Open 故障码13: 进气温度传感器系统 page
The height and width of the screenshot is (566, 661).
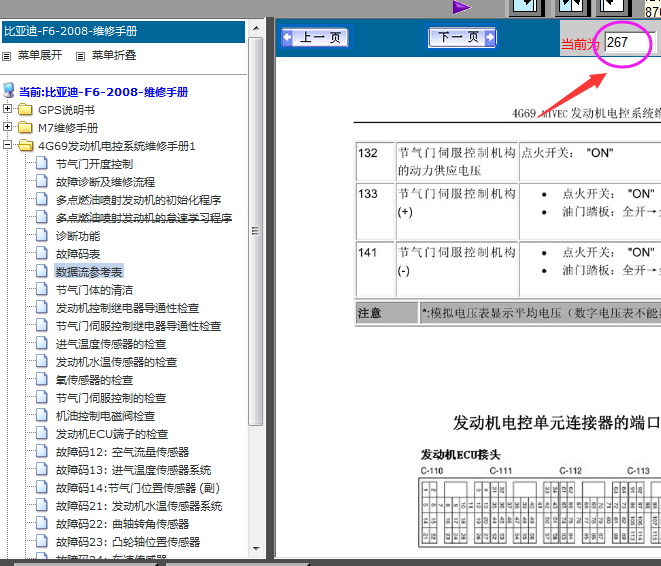pos(134,470)
